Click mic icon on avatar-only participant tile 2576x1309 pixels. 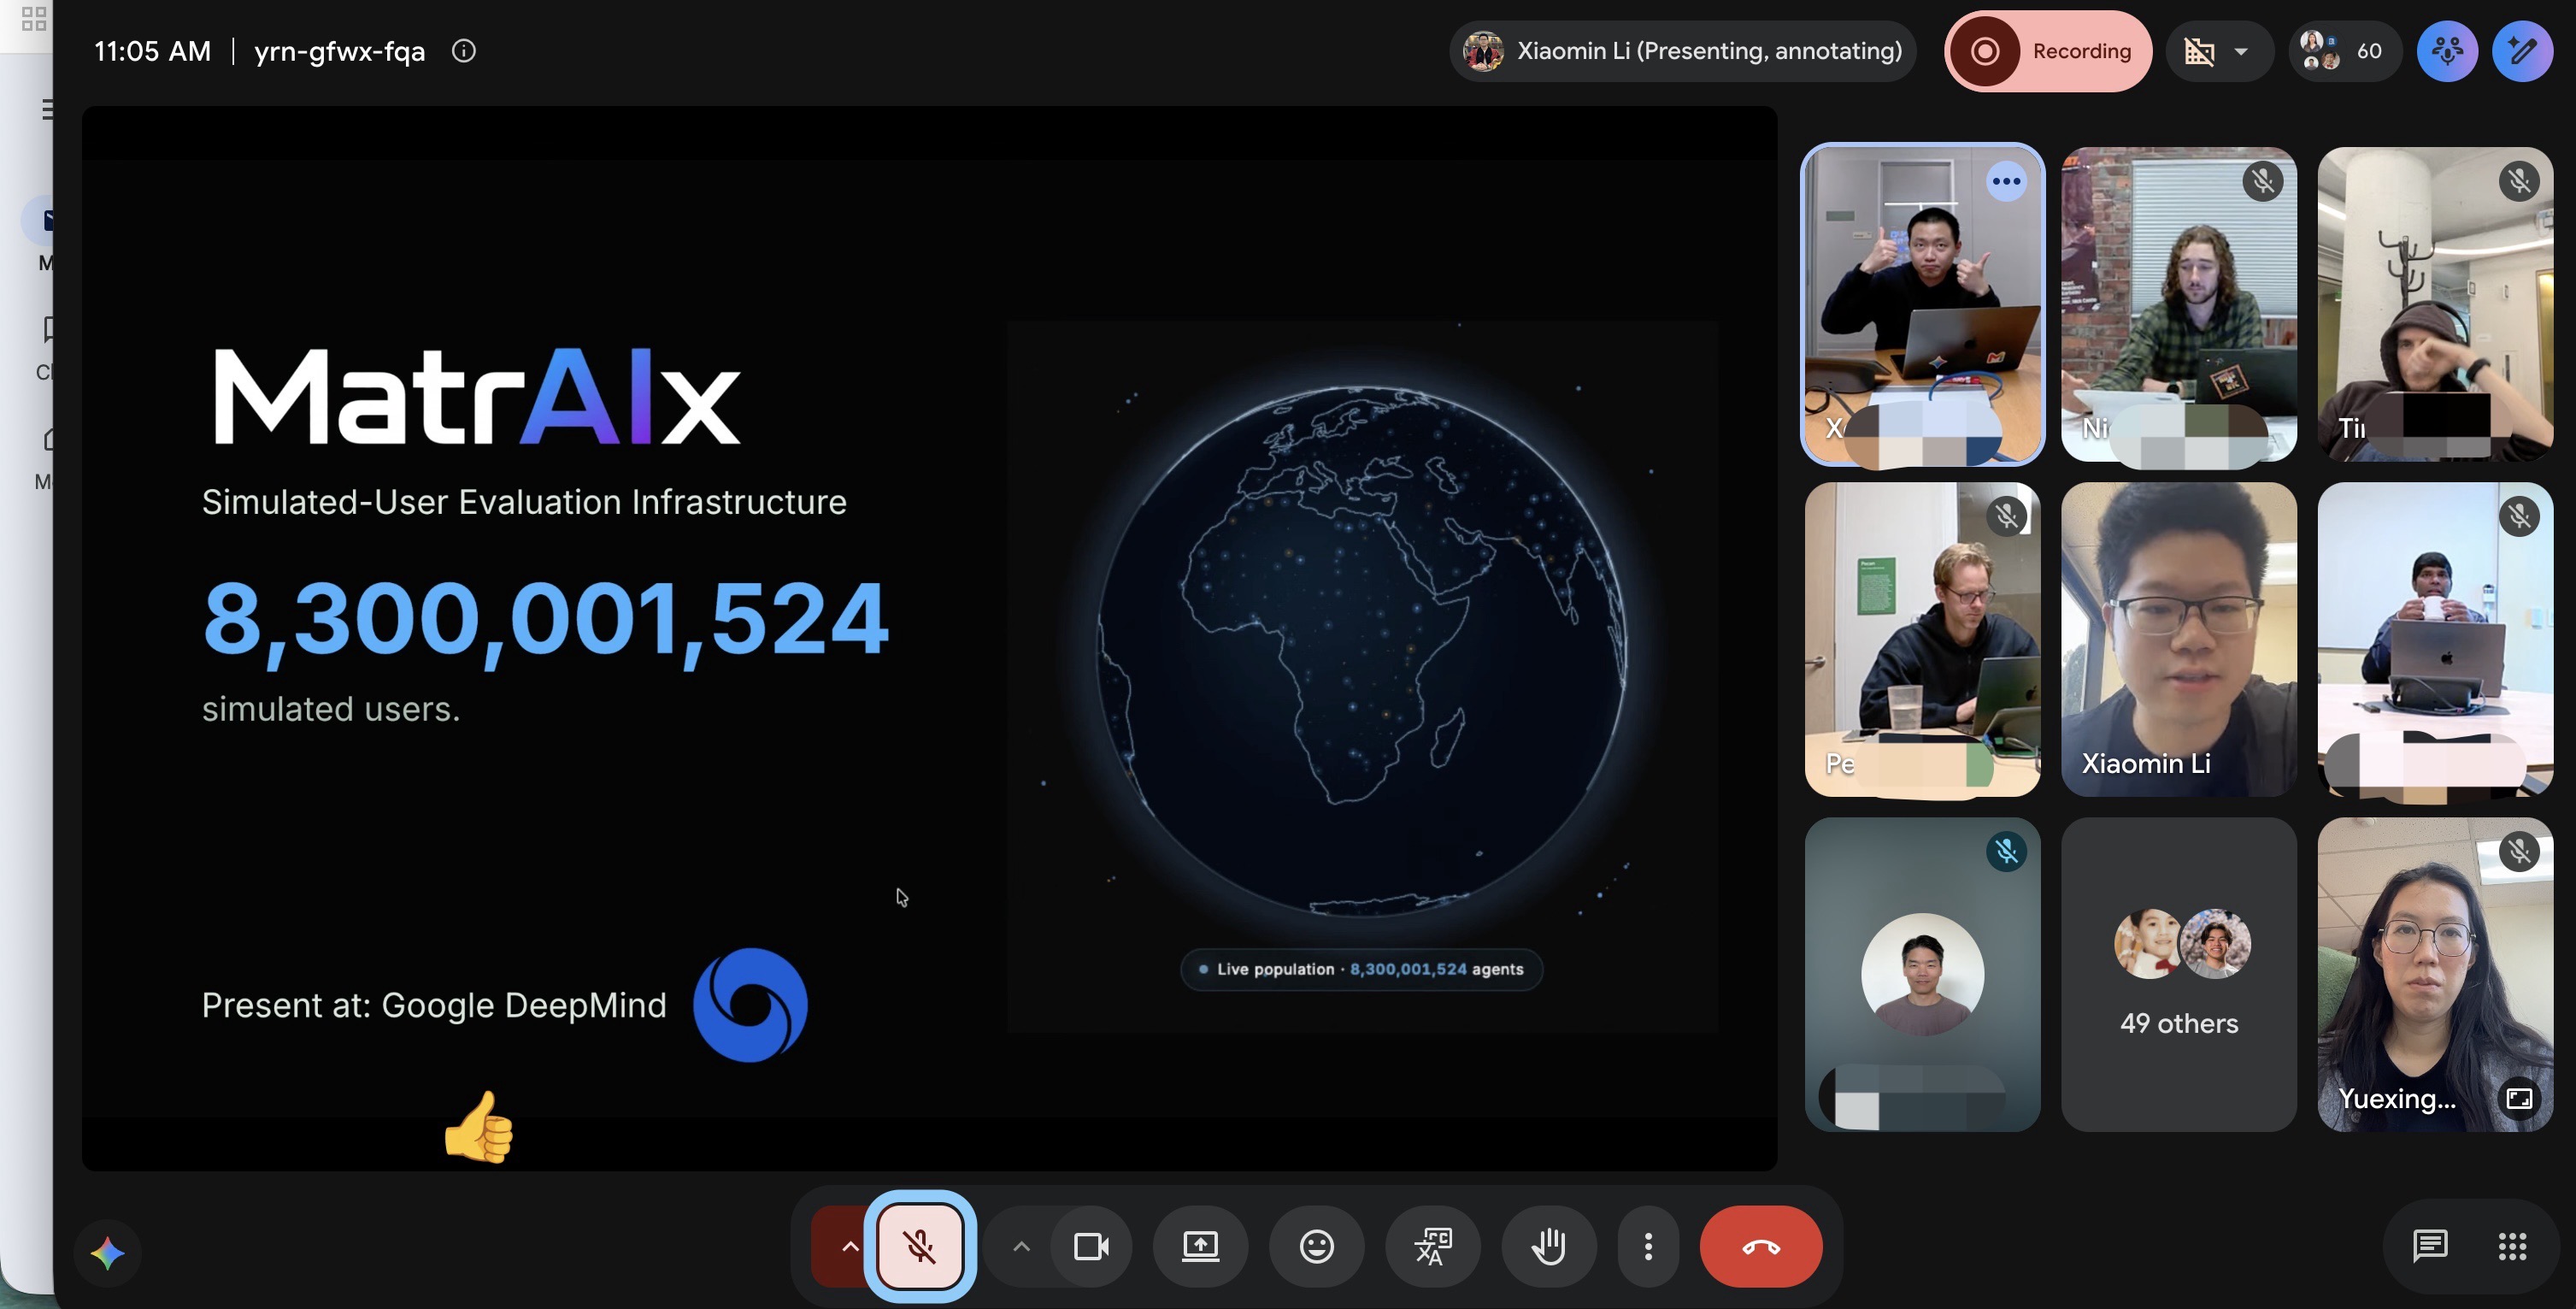(2006, 851)
